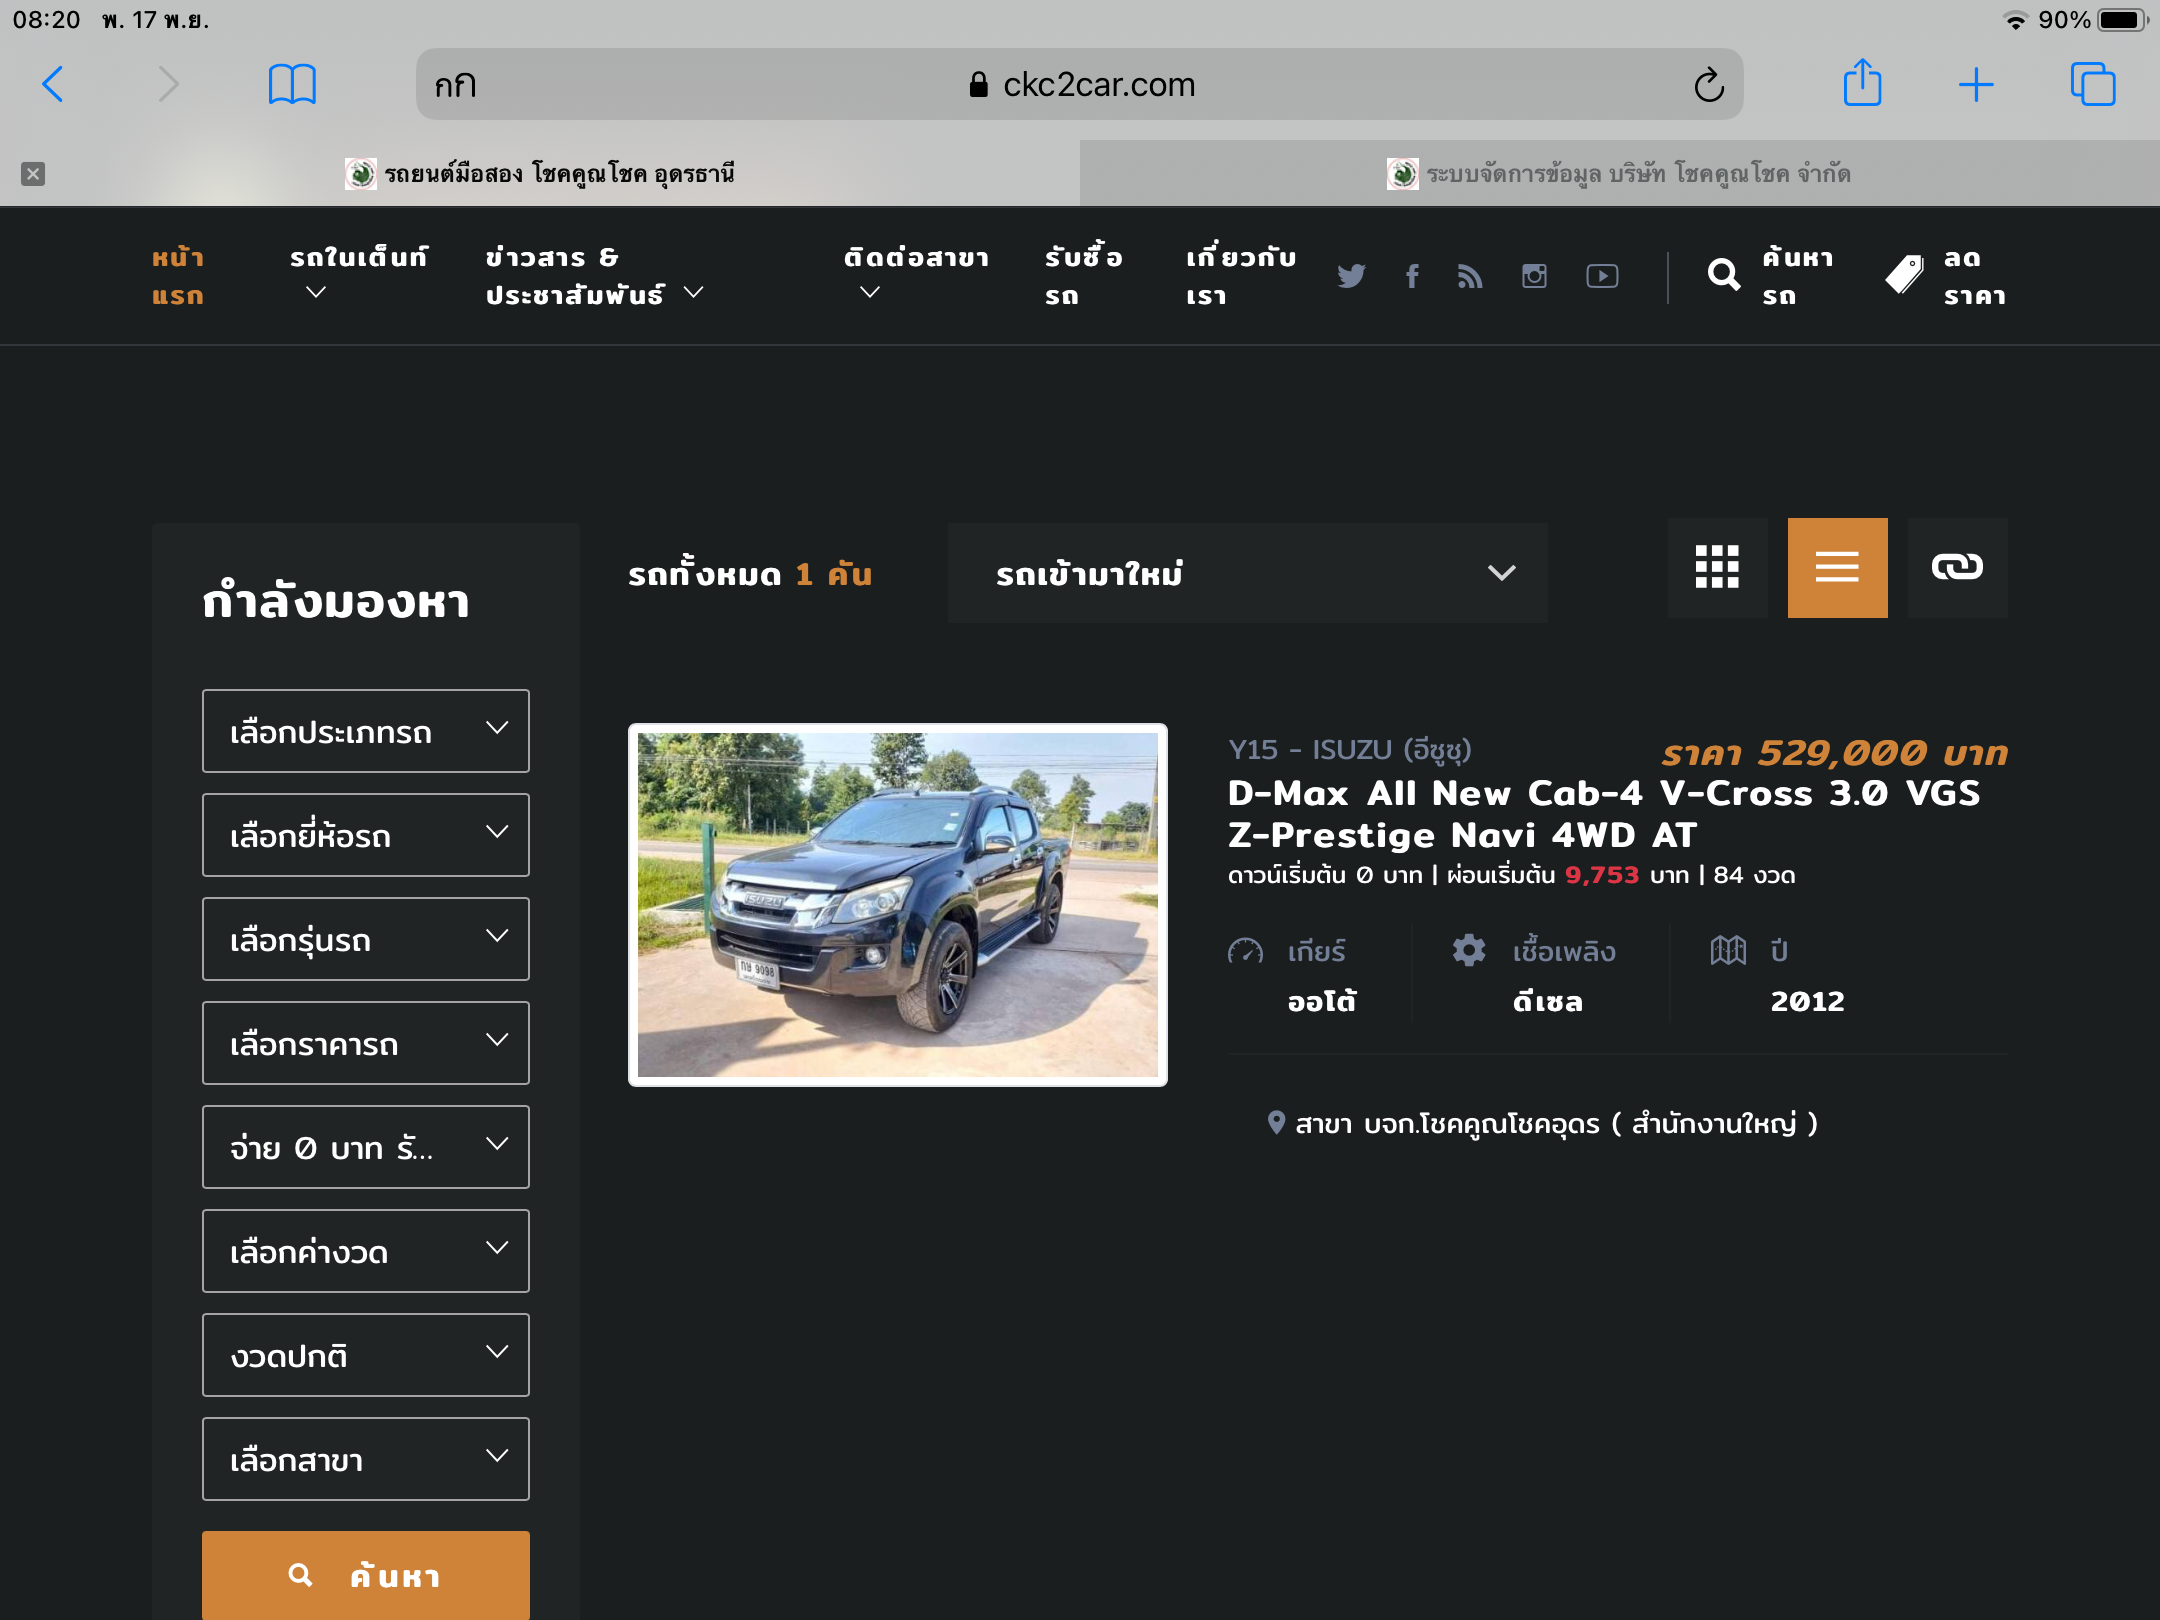Click the Isuzu D-Max car photo
The height and width of the screenshot is (1620, 2160).
coord(897,905)
